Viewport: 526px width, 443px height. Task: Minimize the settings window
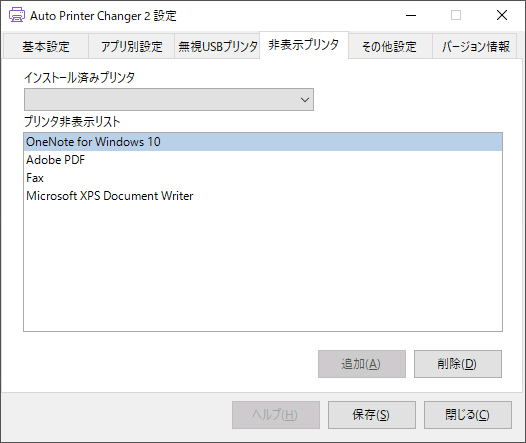coord(411,15)
